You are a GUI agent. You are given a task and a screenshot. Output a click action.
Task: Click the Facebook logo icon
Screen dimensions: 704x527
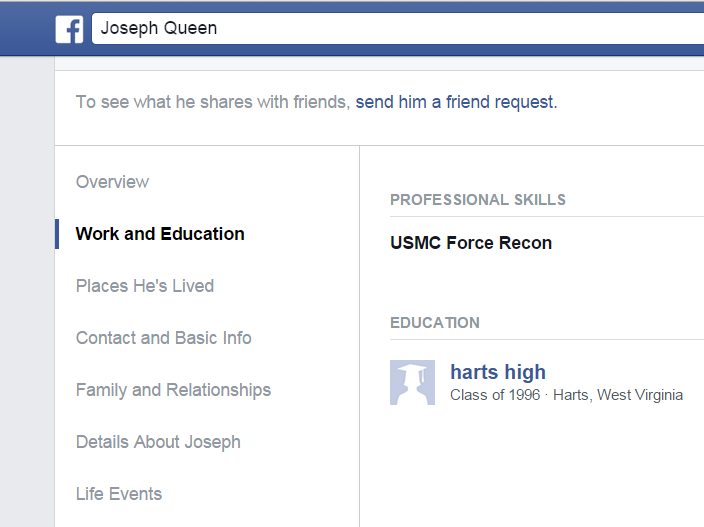pos(69,28)
